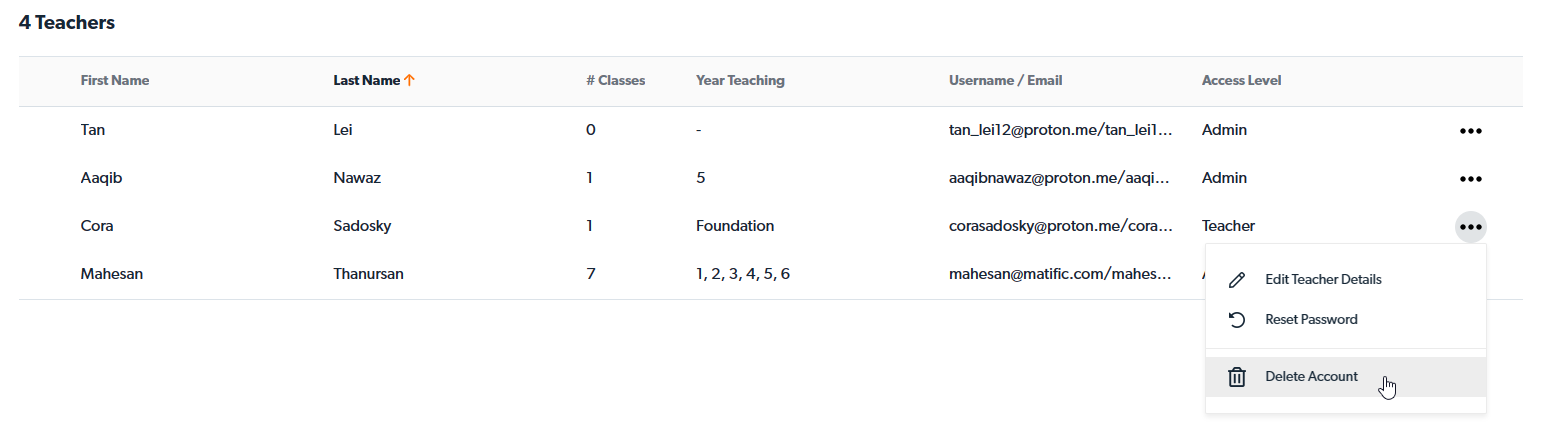Viewport: 1544px width, 442px height.
Task: Click the orange sort arrow next to Last Name
Action: coord(409,80)
